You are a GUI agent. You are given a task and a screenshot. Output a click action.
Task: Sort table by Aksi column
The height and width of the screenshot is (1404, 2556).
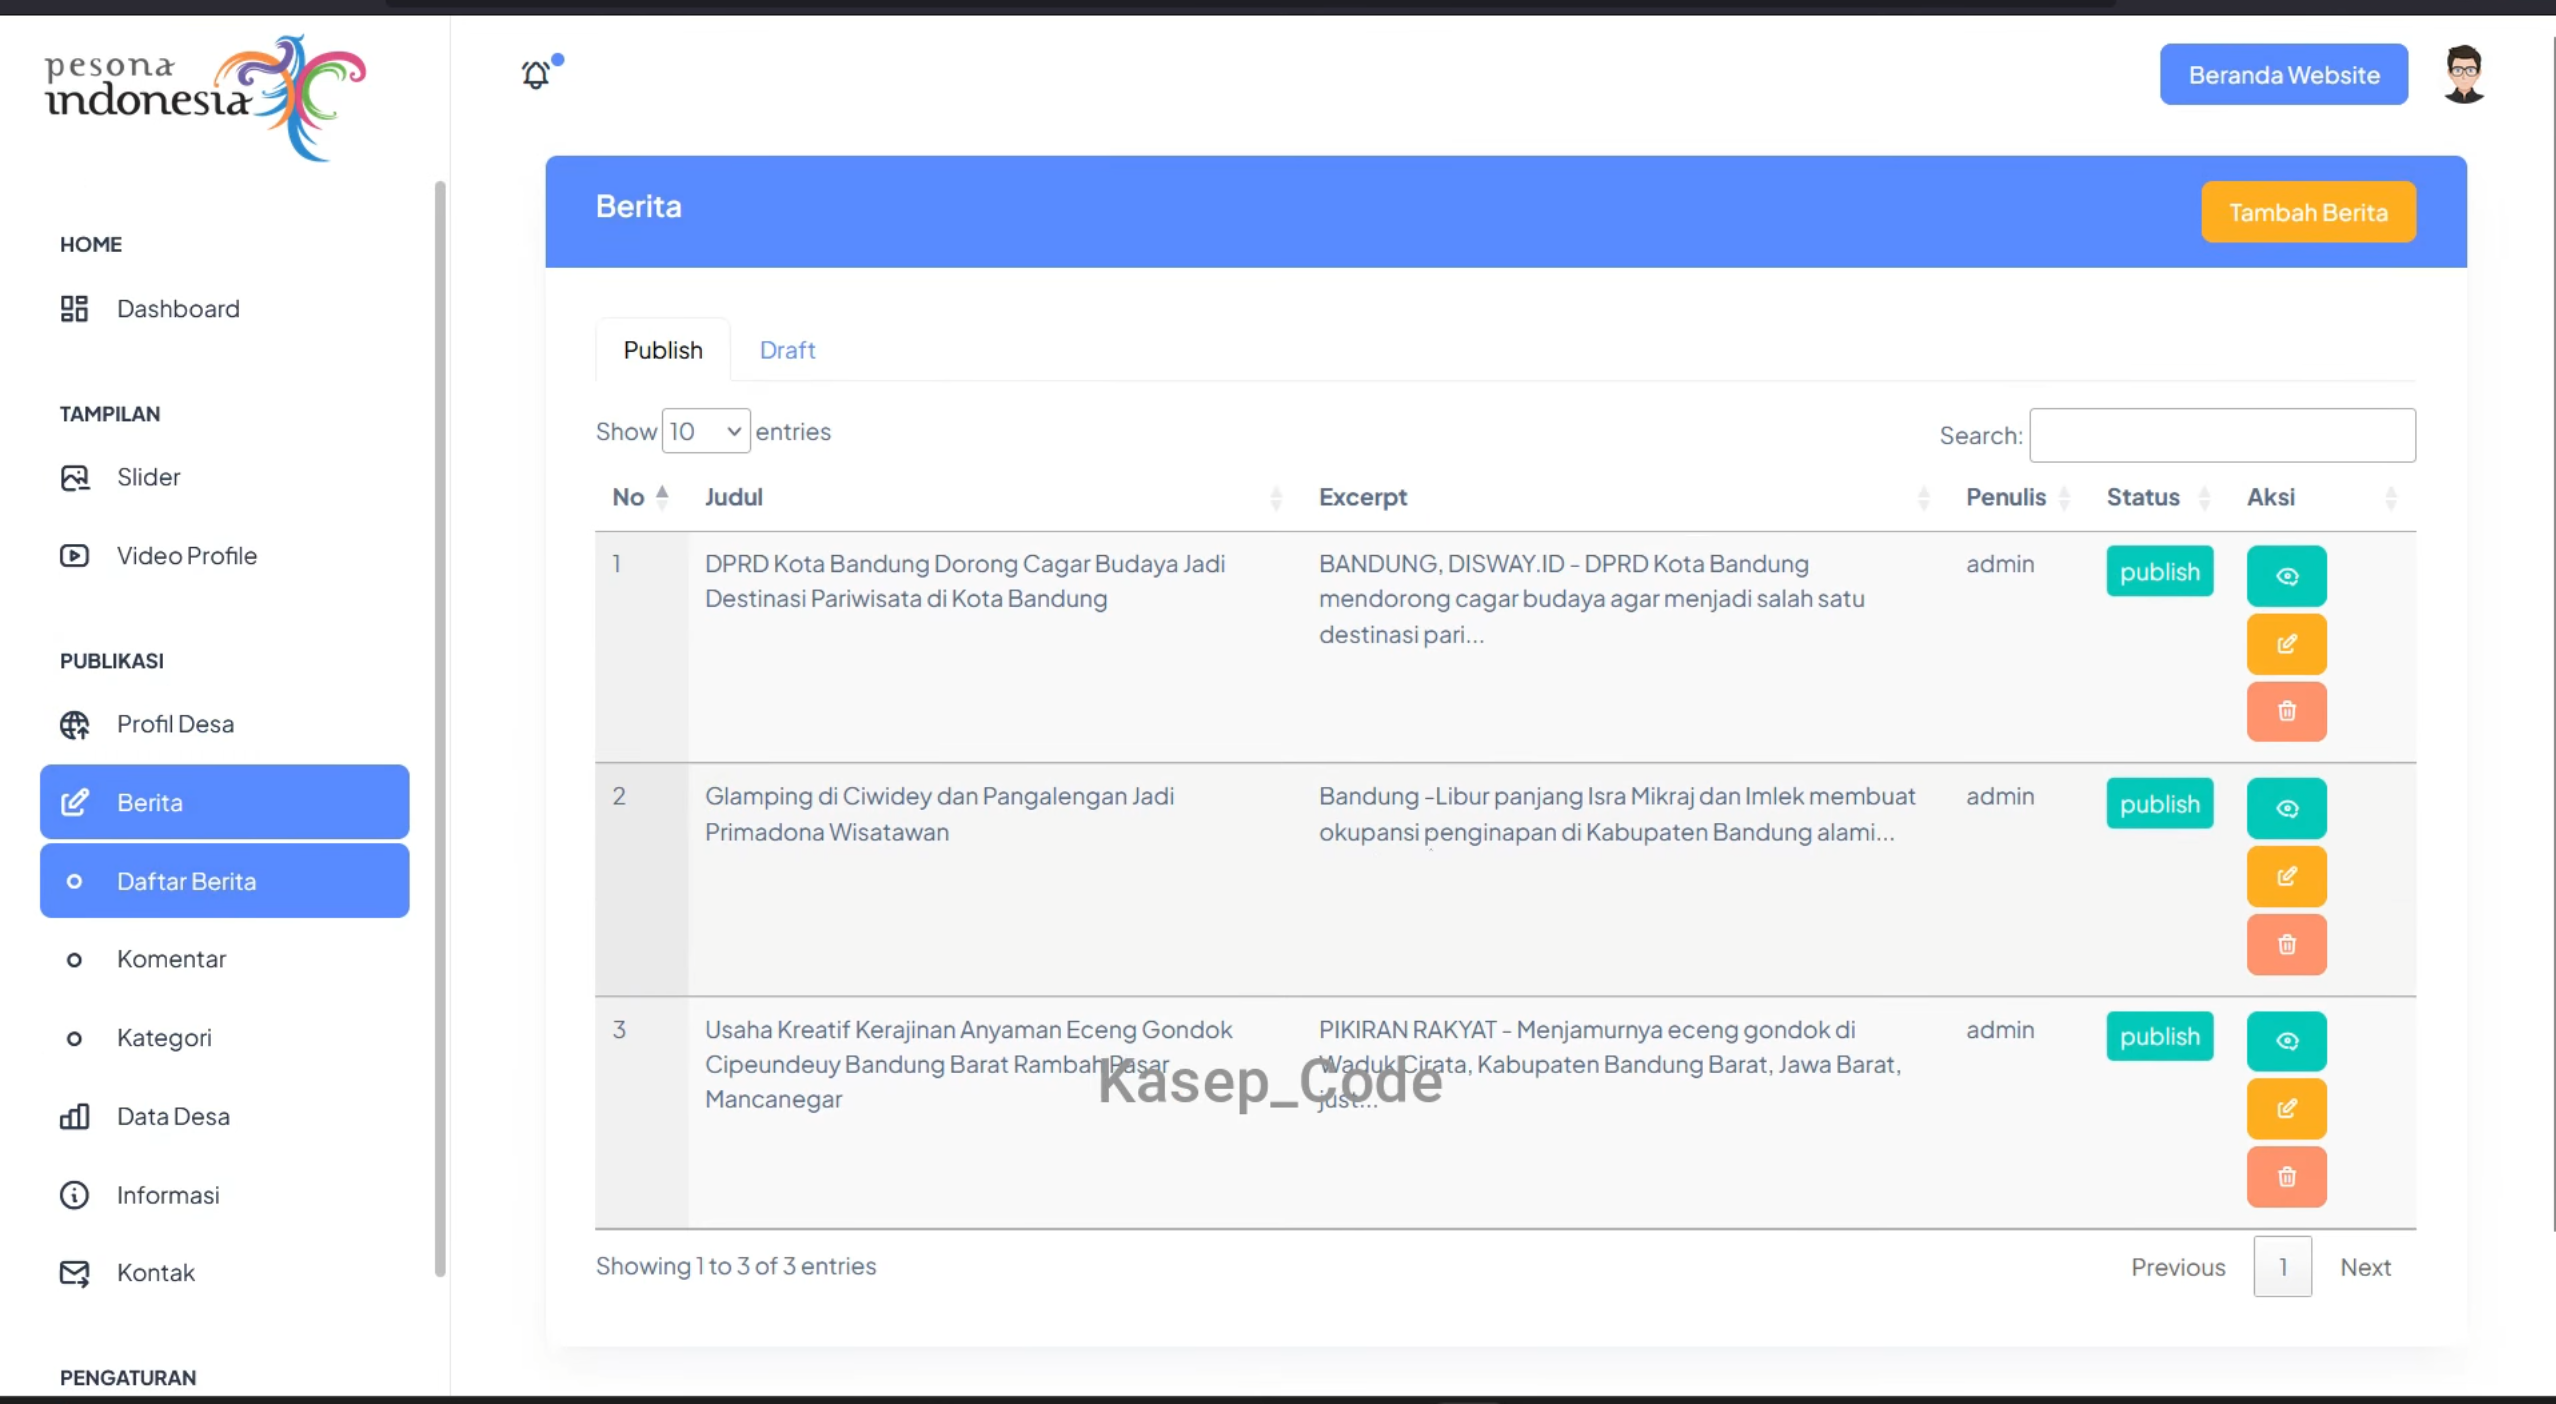pos(2323,497)
